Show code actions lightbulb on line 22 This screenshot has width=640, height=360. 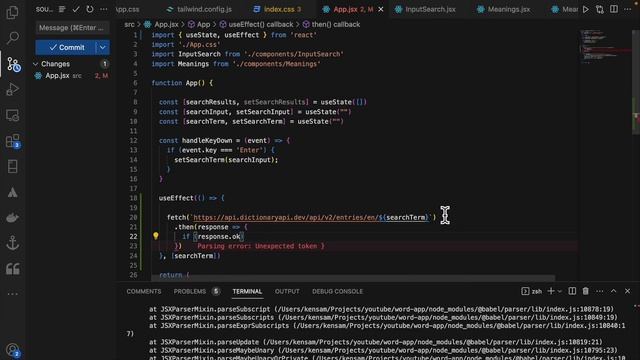156,236
